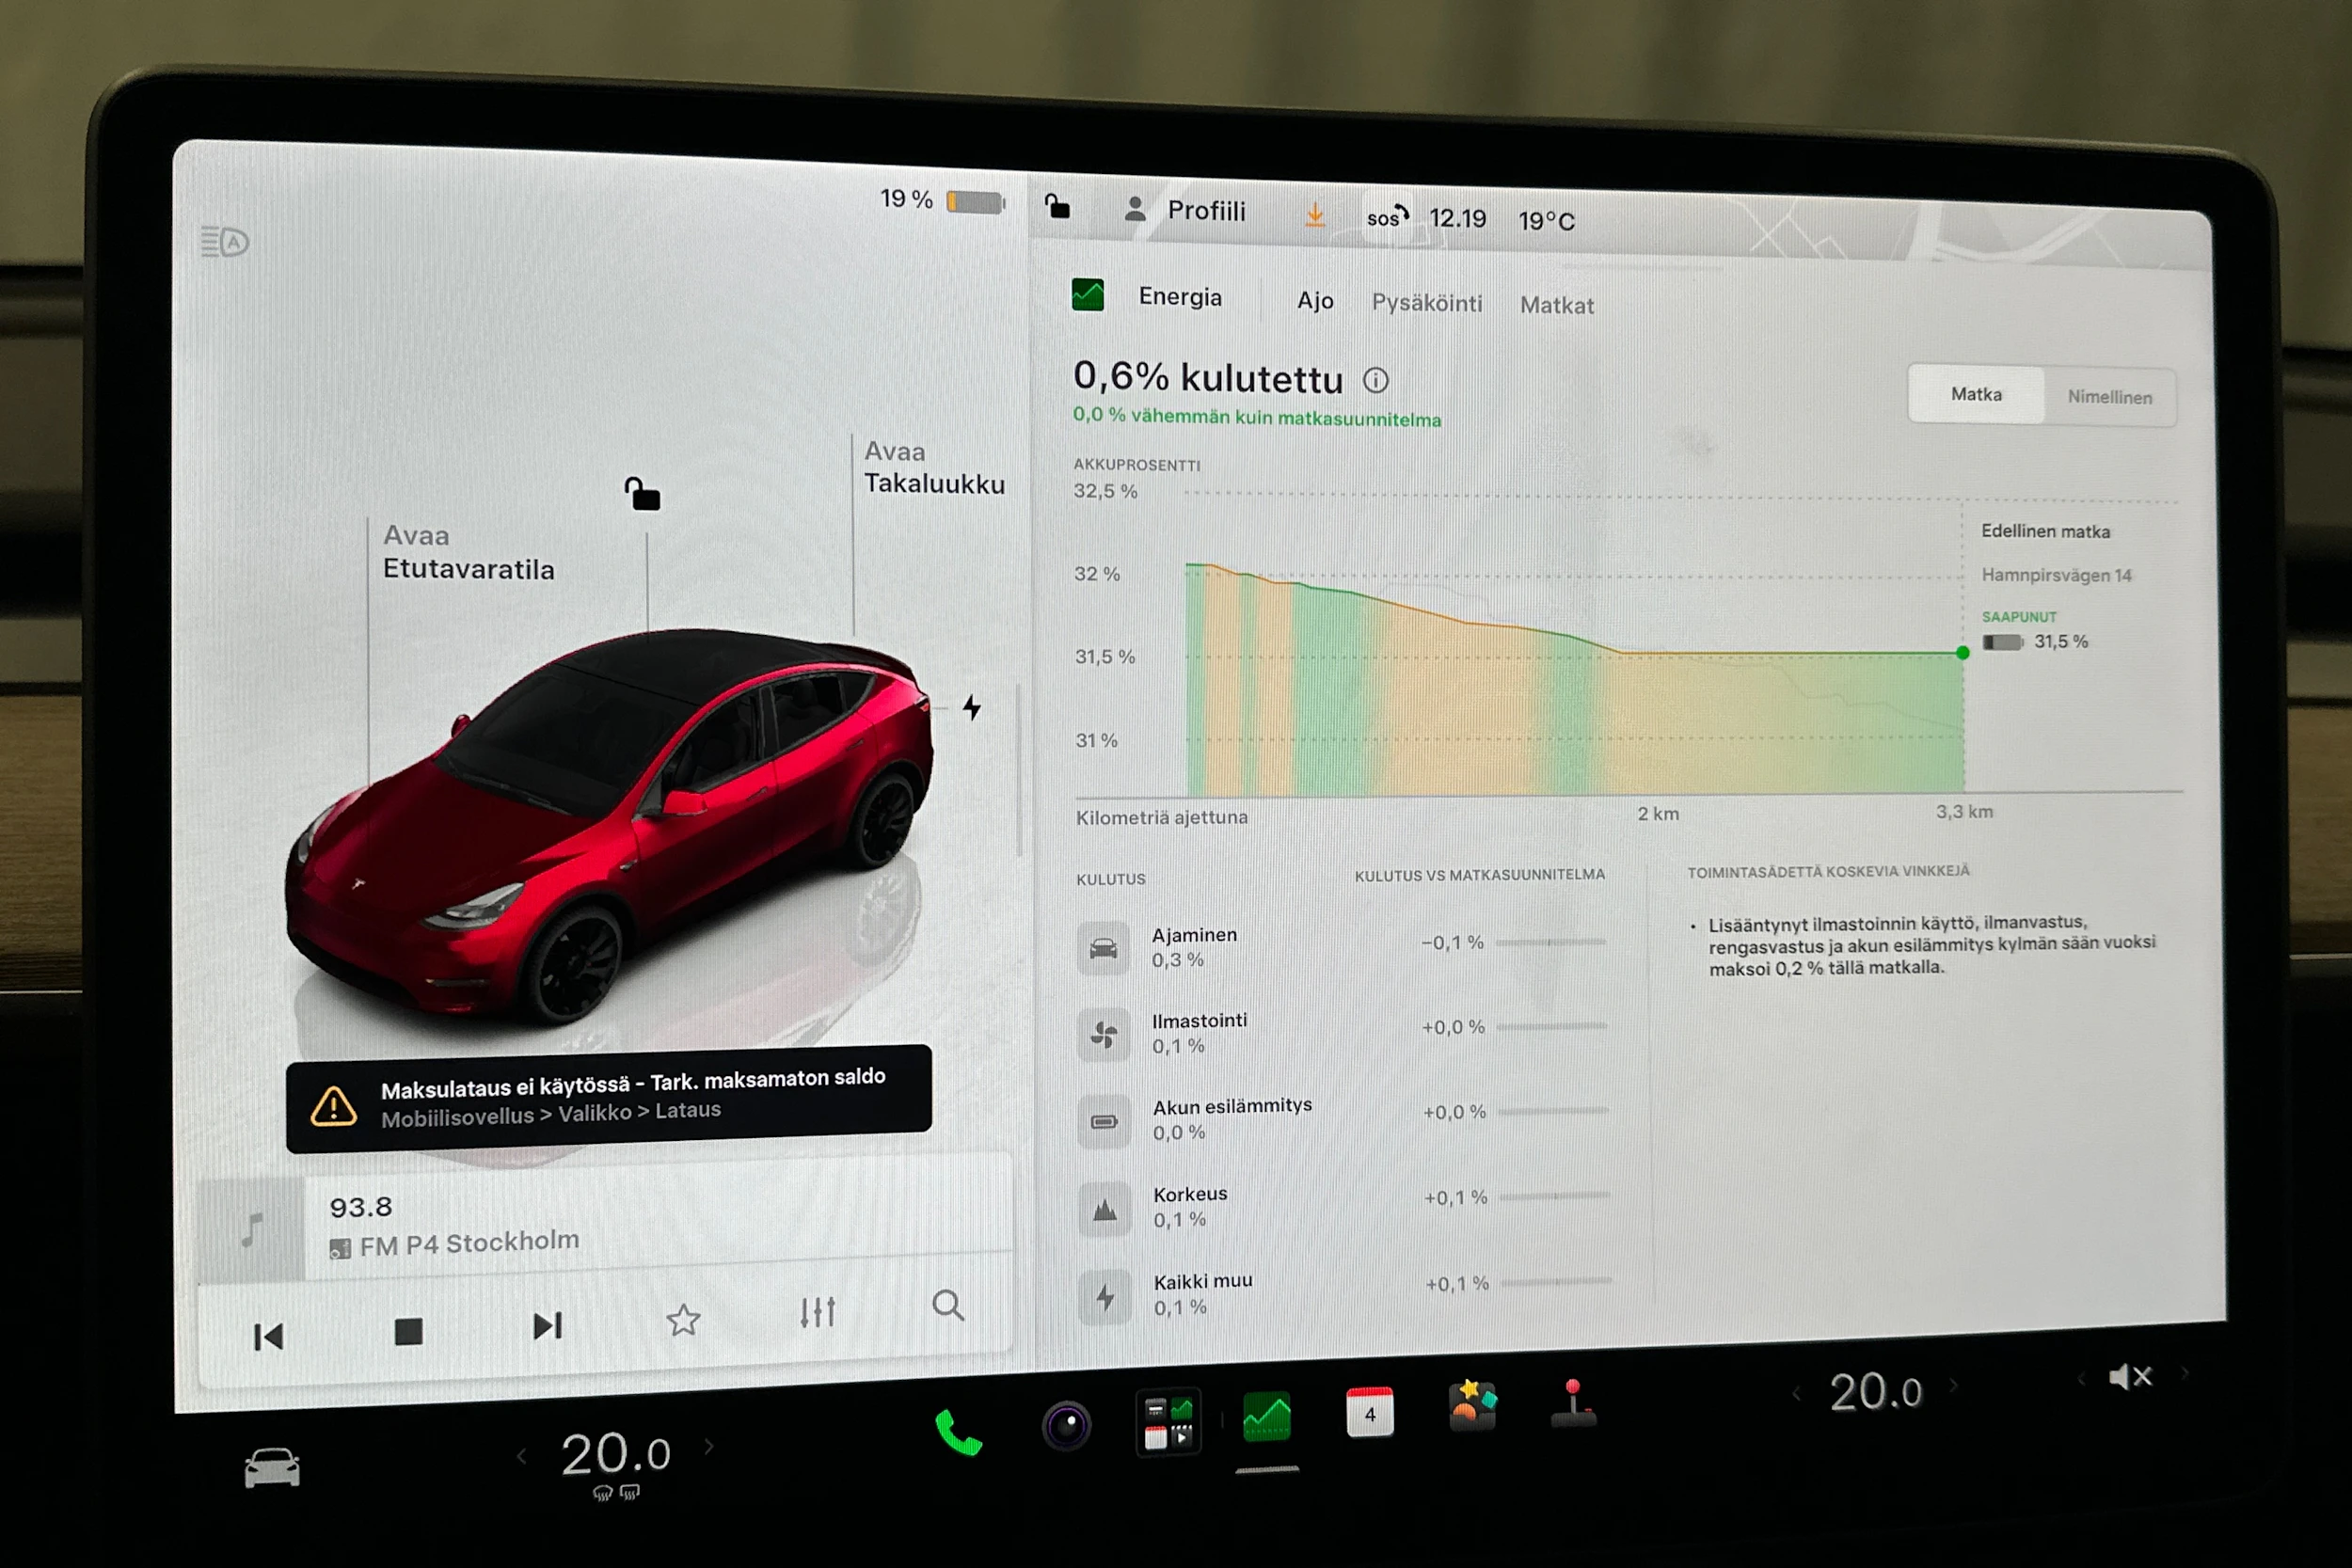Tap the SOS emergency icon

tap(1387, 217)
